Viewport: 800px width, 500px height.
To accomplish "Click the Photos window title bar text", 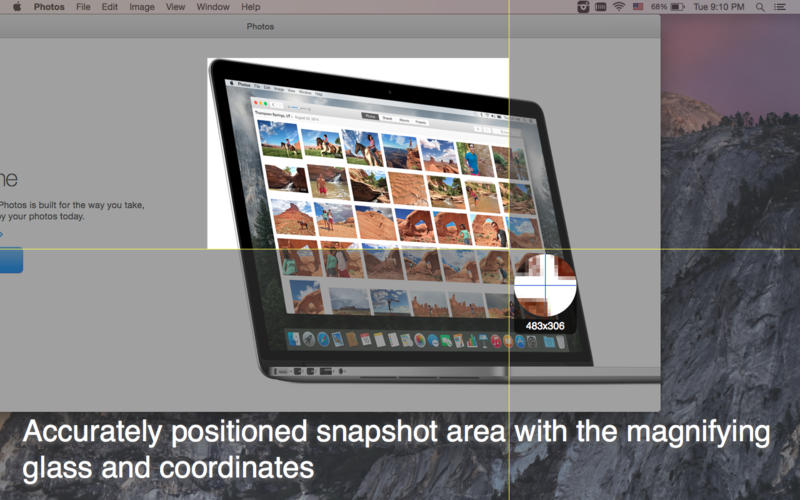I will (260, 27).
